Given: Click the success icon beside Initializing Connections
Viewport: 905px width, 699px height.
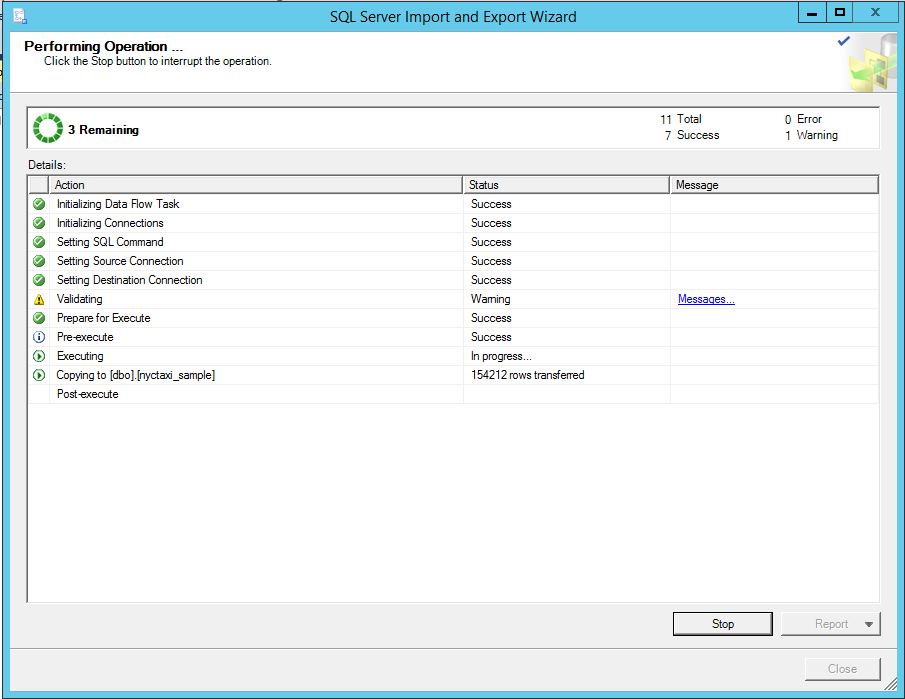Looking at the screenshot, I should coord(39,223).
